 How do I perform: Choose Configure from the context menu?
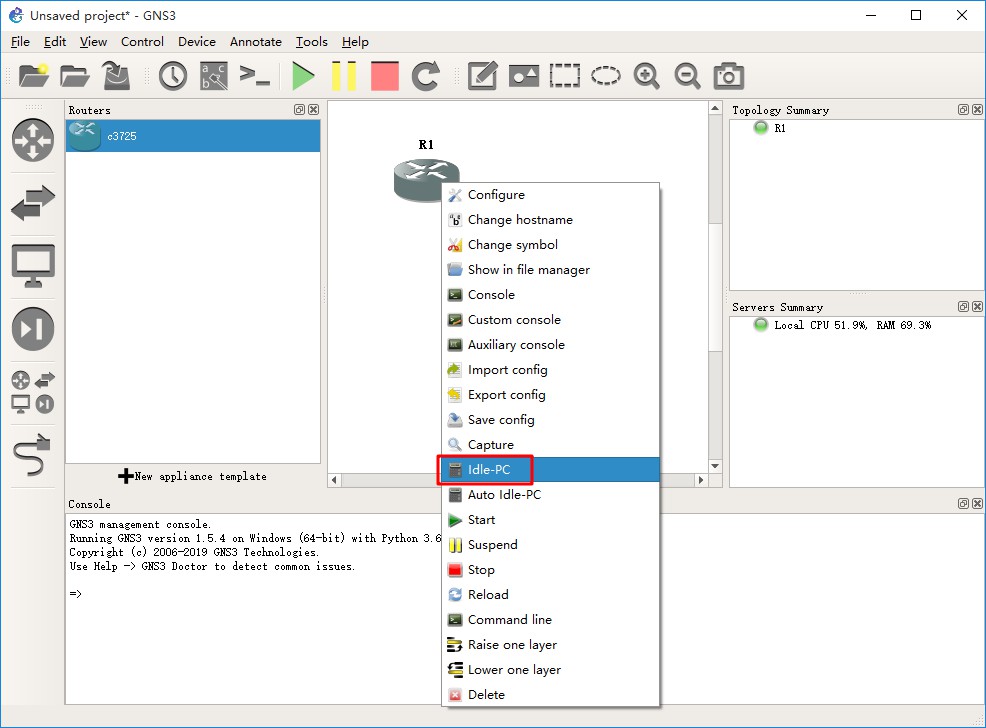551,195
